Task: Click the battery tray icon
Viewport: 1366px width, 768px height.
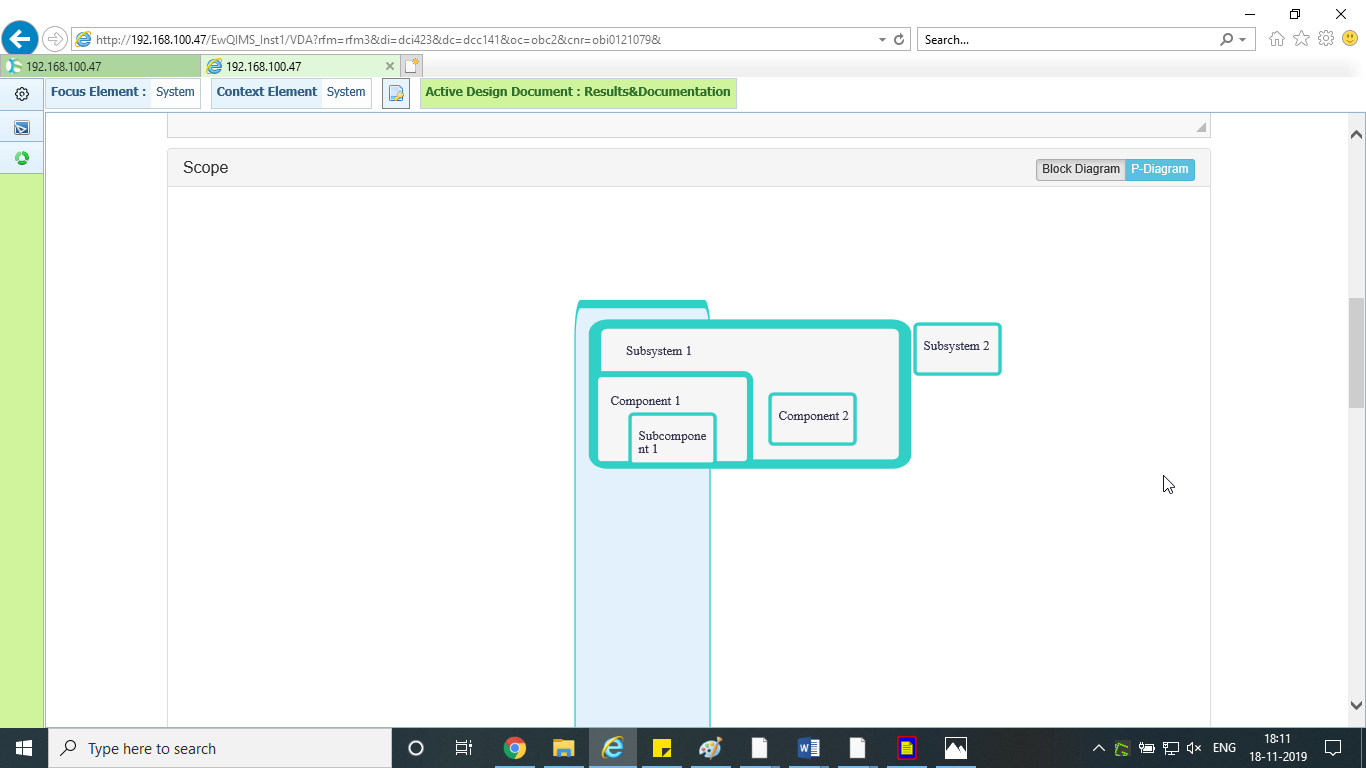Action: coord(1147,748)
